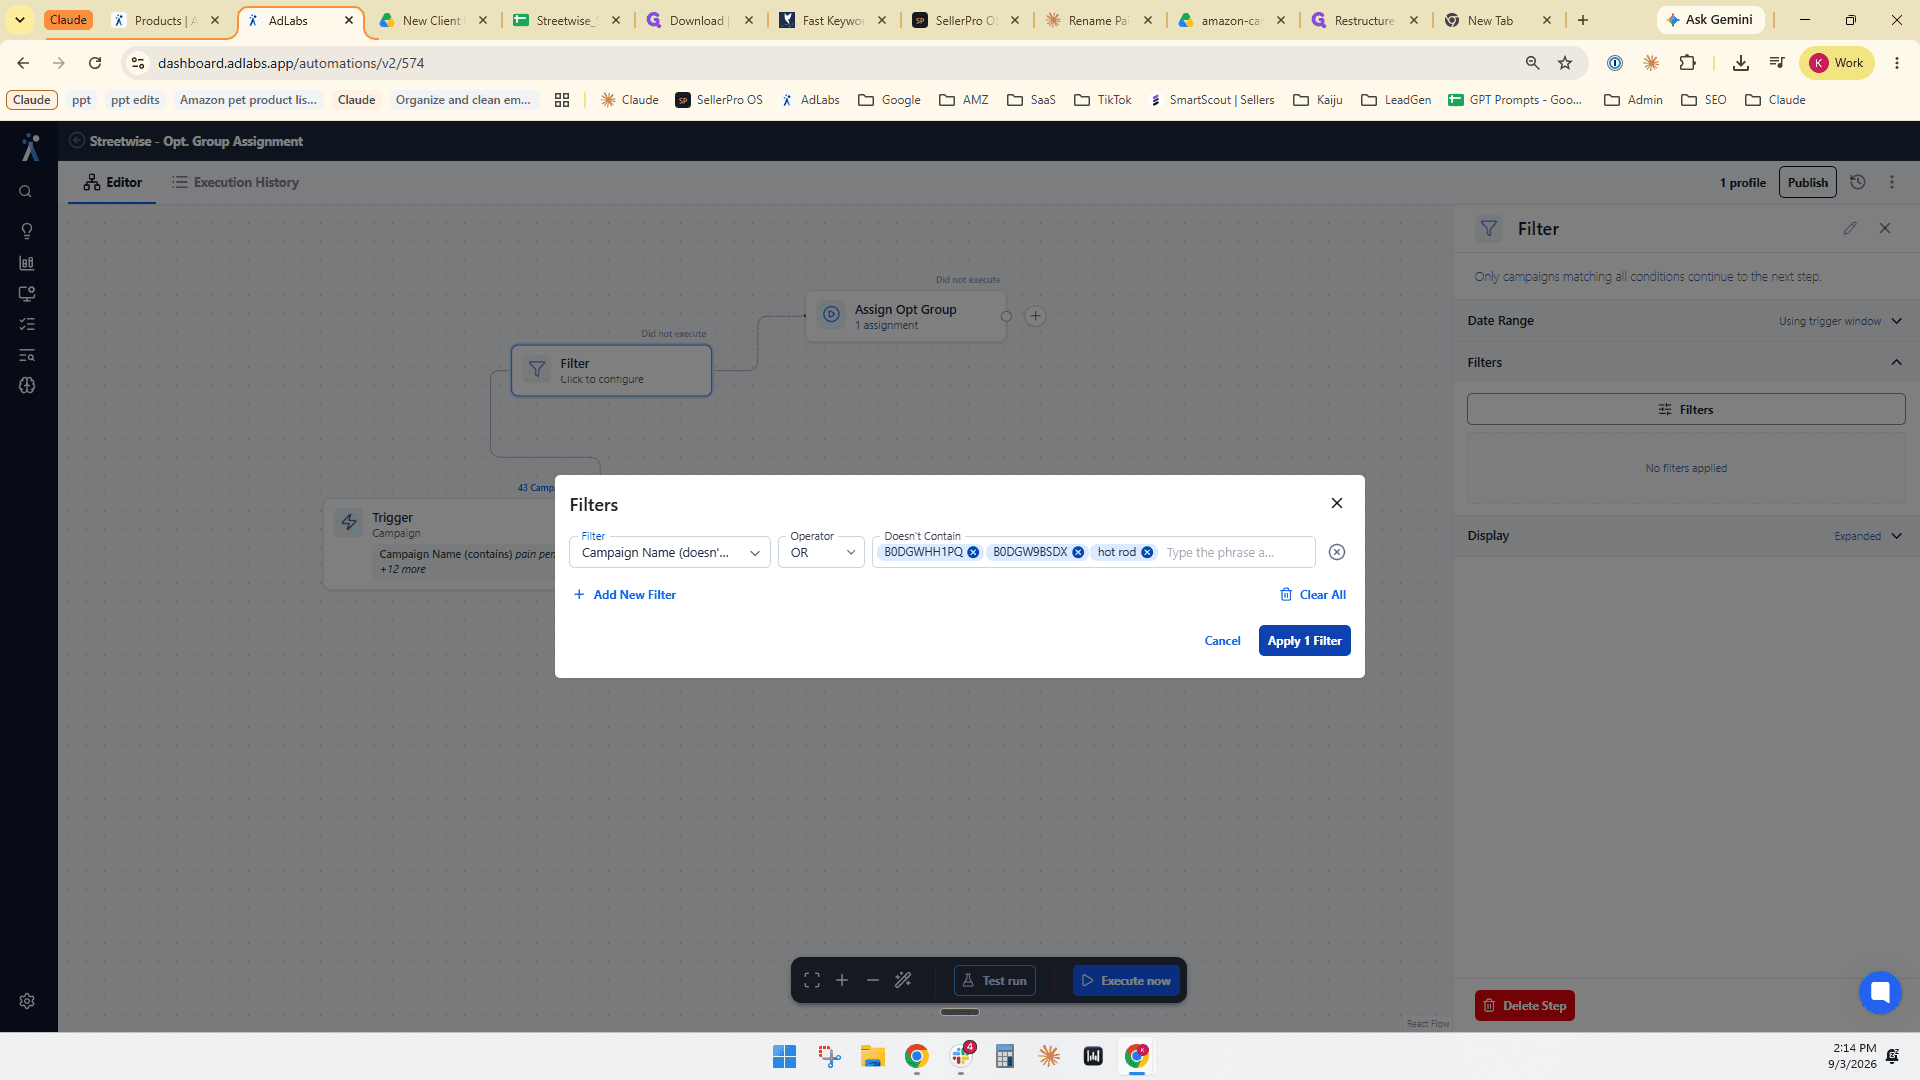Open Slack from the taskbar

pyautogui.click(x=962, y=1056)
